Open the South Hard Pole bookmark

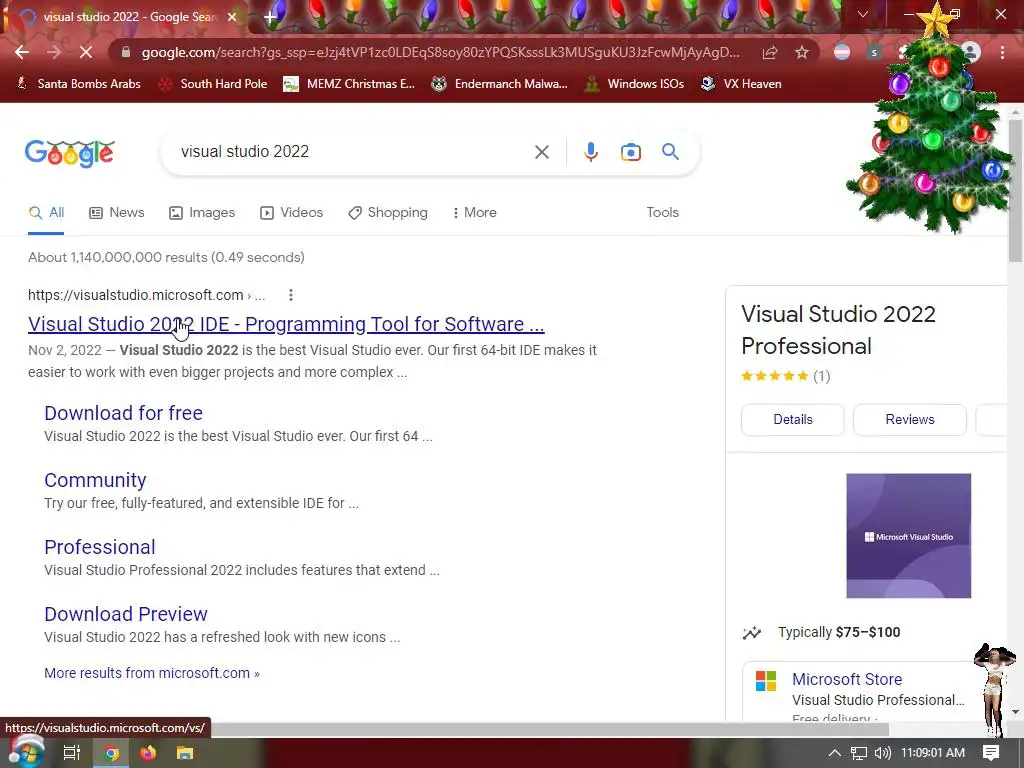[x=214, y=84]
